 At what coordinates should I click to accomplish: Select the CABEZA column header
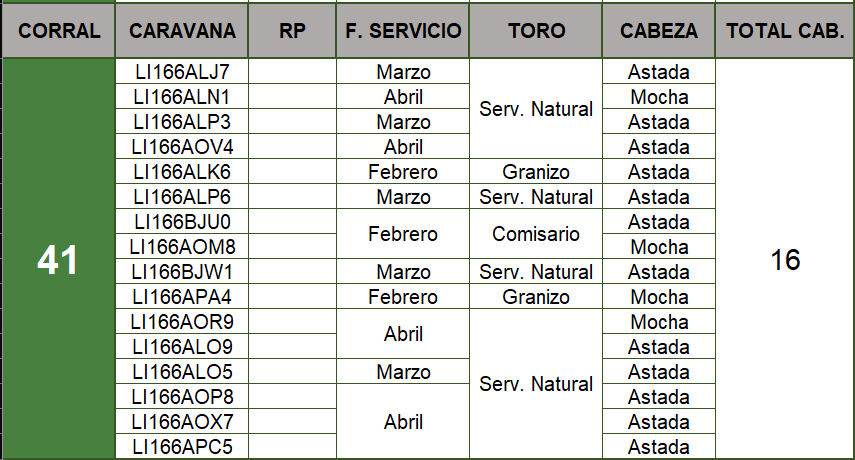[x=658, y=31]
